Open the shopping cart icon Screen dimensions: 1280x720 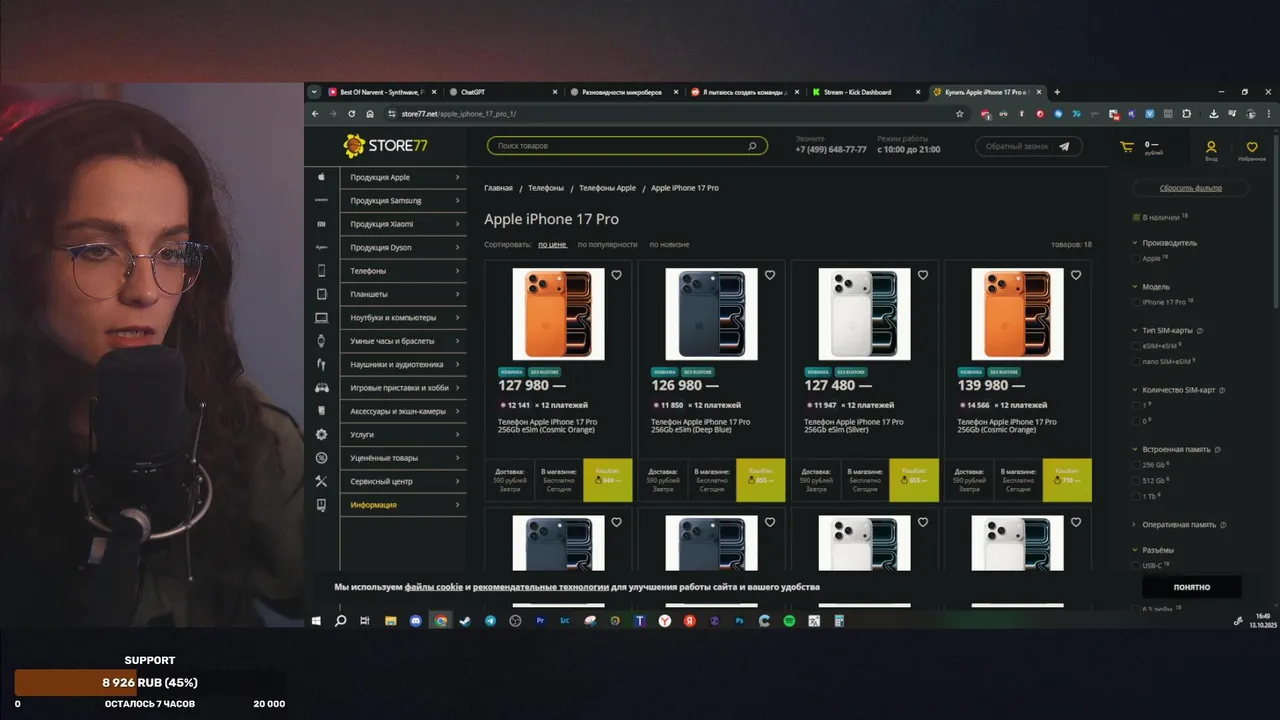1127,147
